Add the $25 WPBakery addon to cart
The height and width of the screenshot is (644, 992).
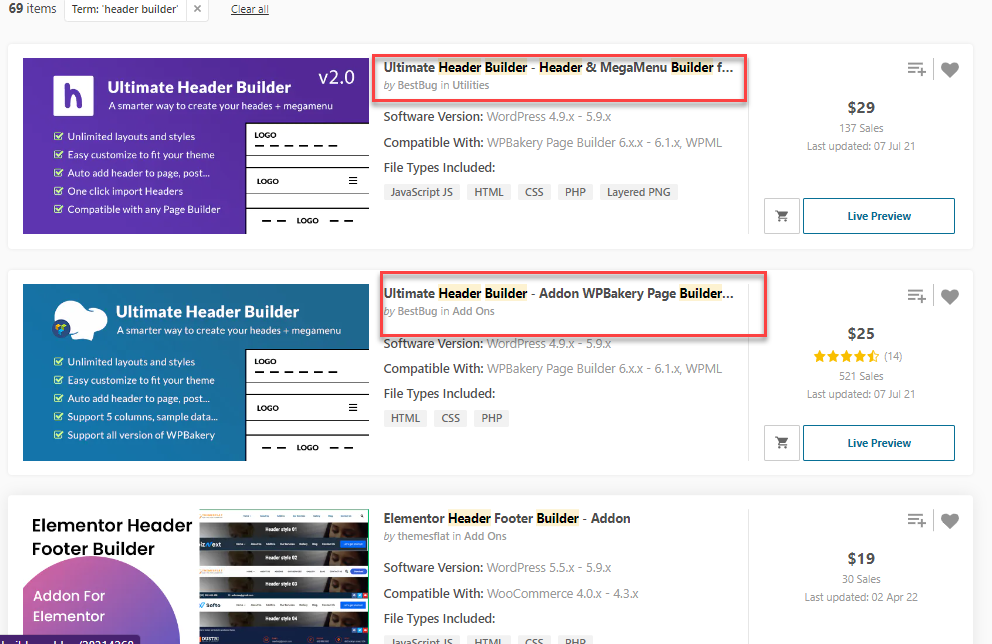point(781,443)
